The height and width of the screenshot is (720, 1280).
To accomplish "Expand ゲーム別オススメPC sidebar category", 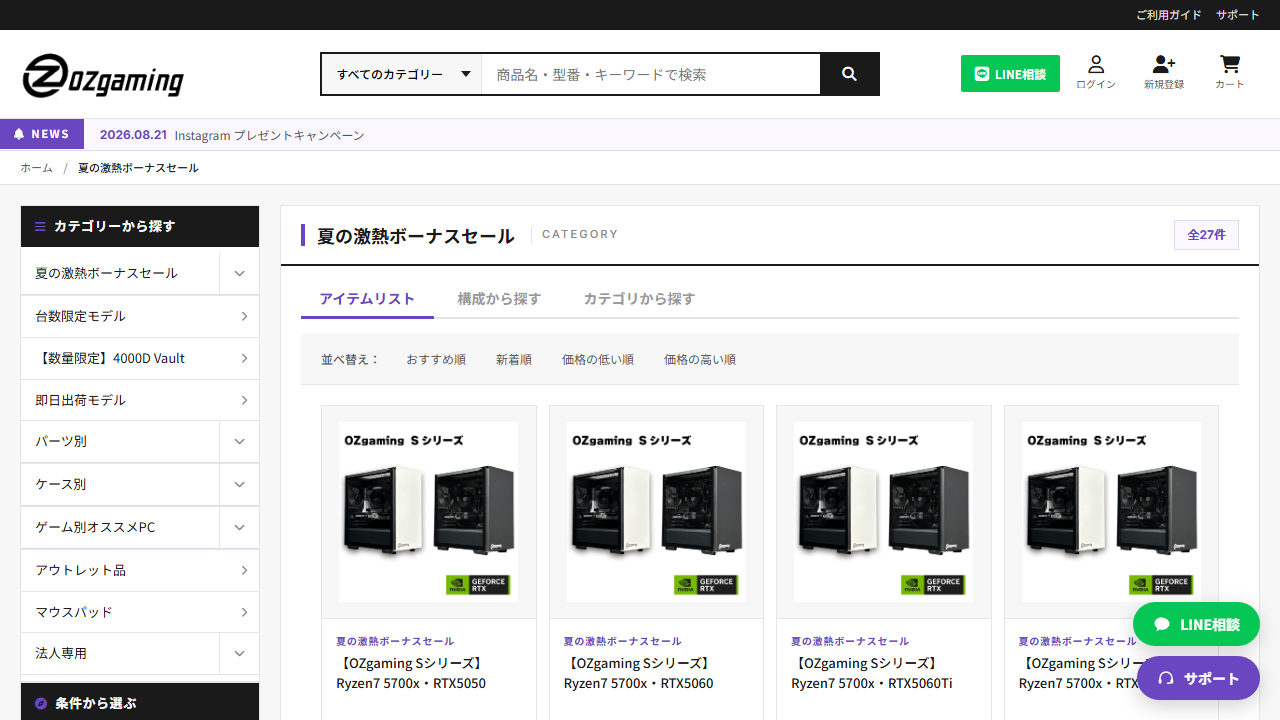I will pyautogui.click(x=239, y=527).
